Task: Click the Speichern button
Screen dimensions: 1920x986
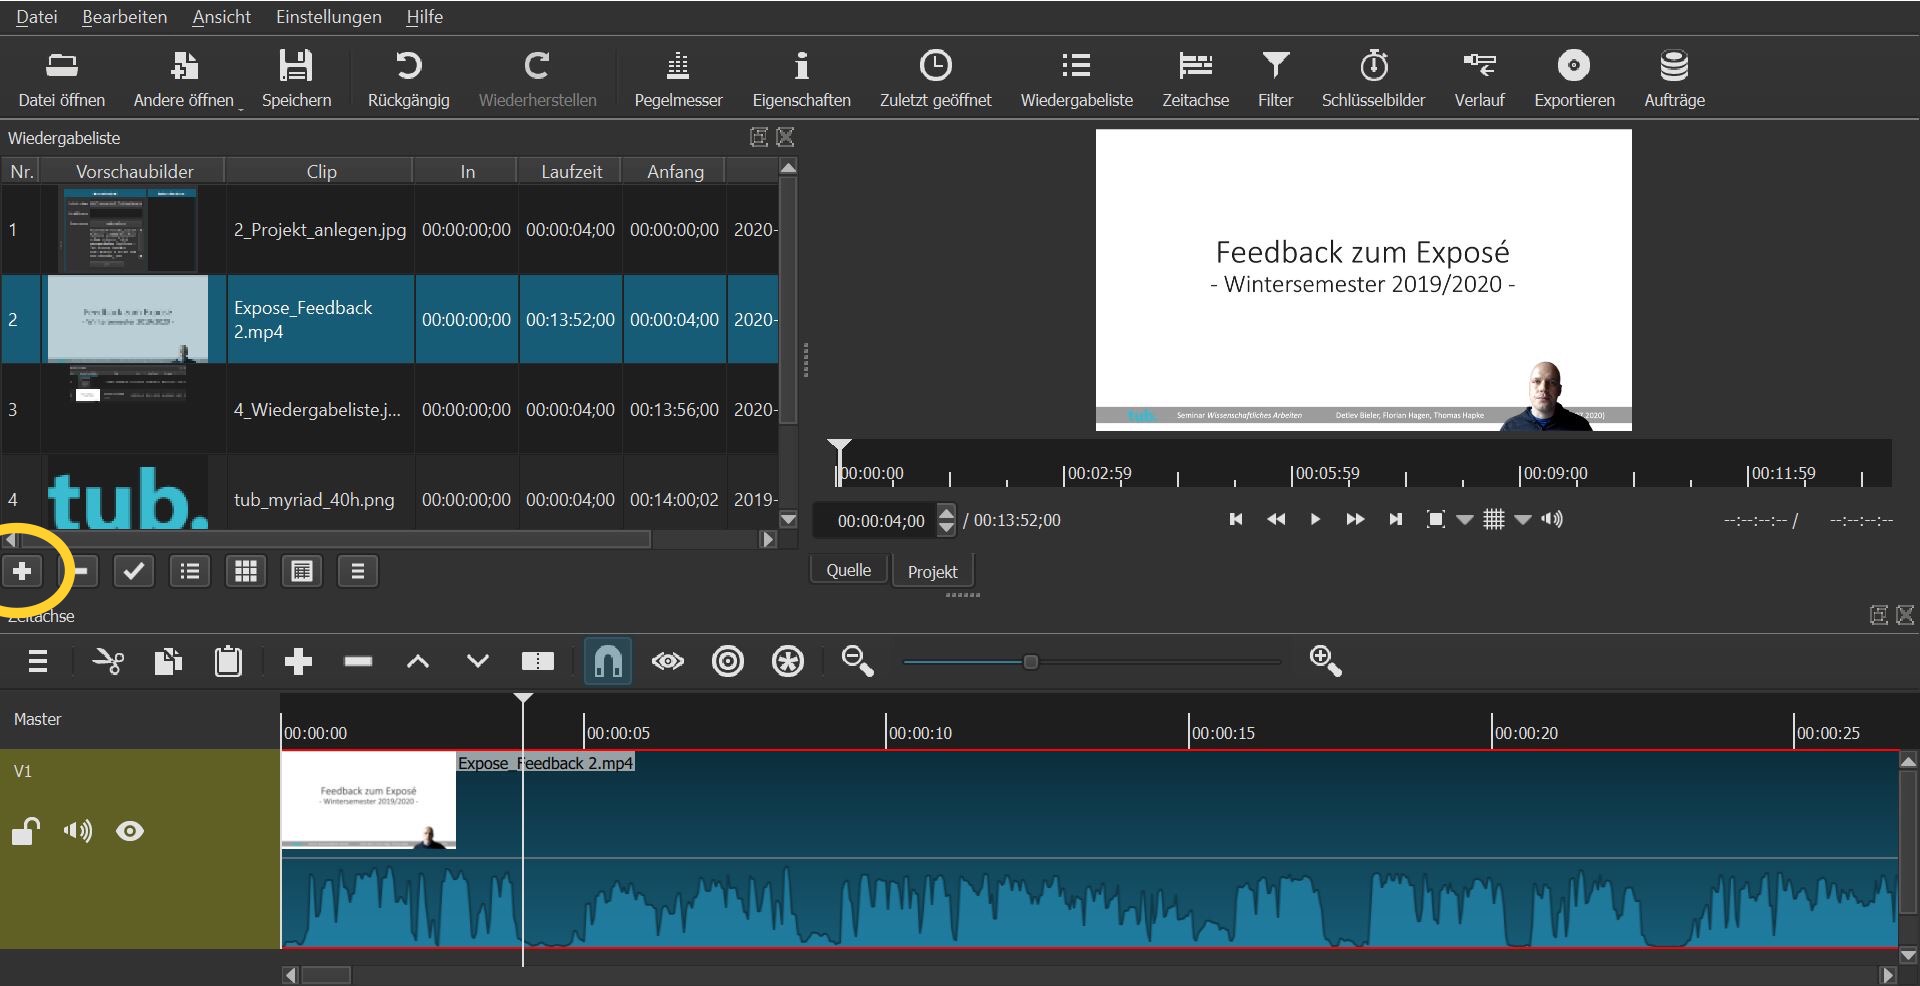Action: click(296, 78)
